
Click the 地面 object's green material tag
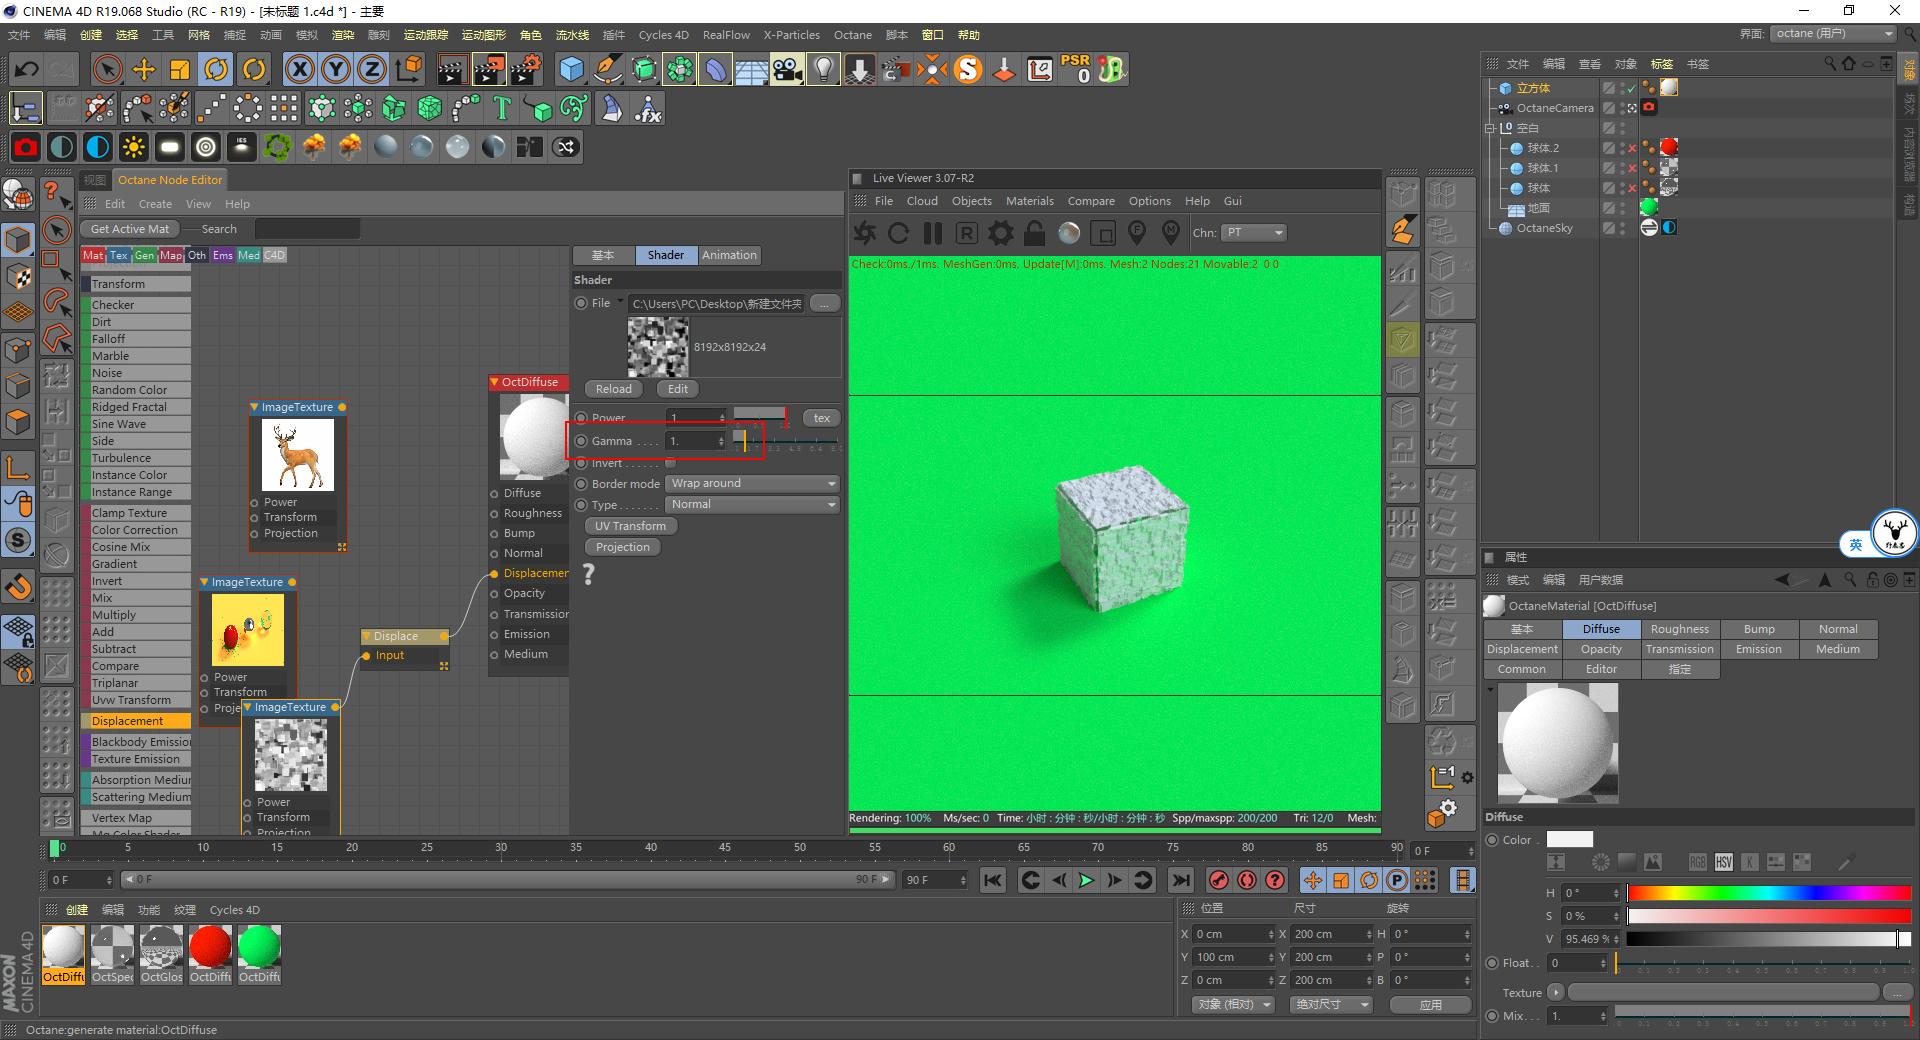1650,208
